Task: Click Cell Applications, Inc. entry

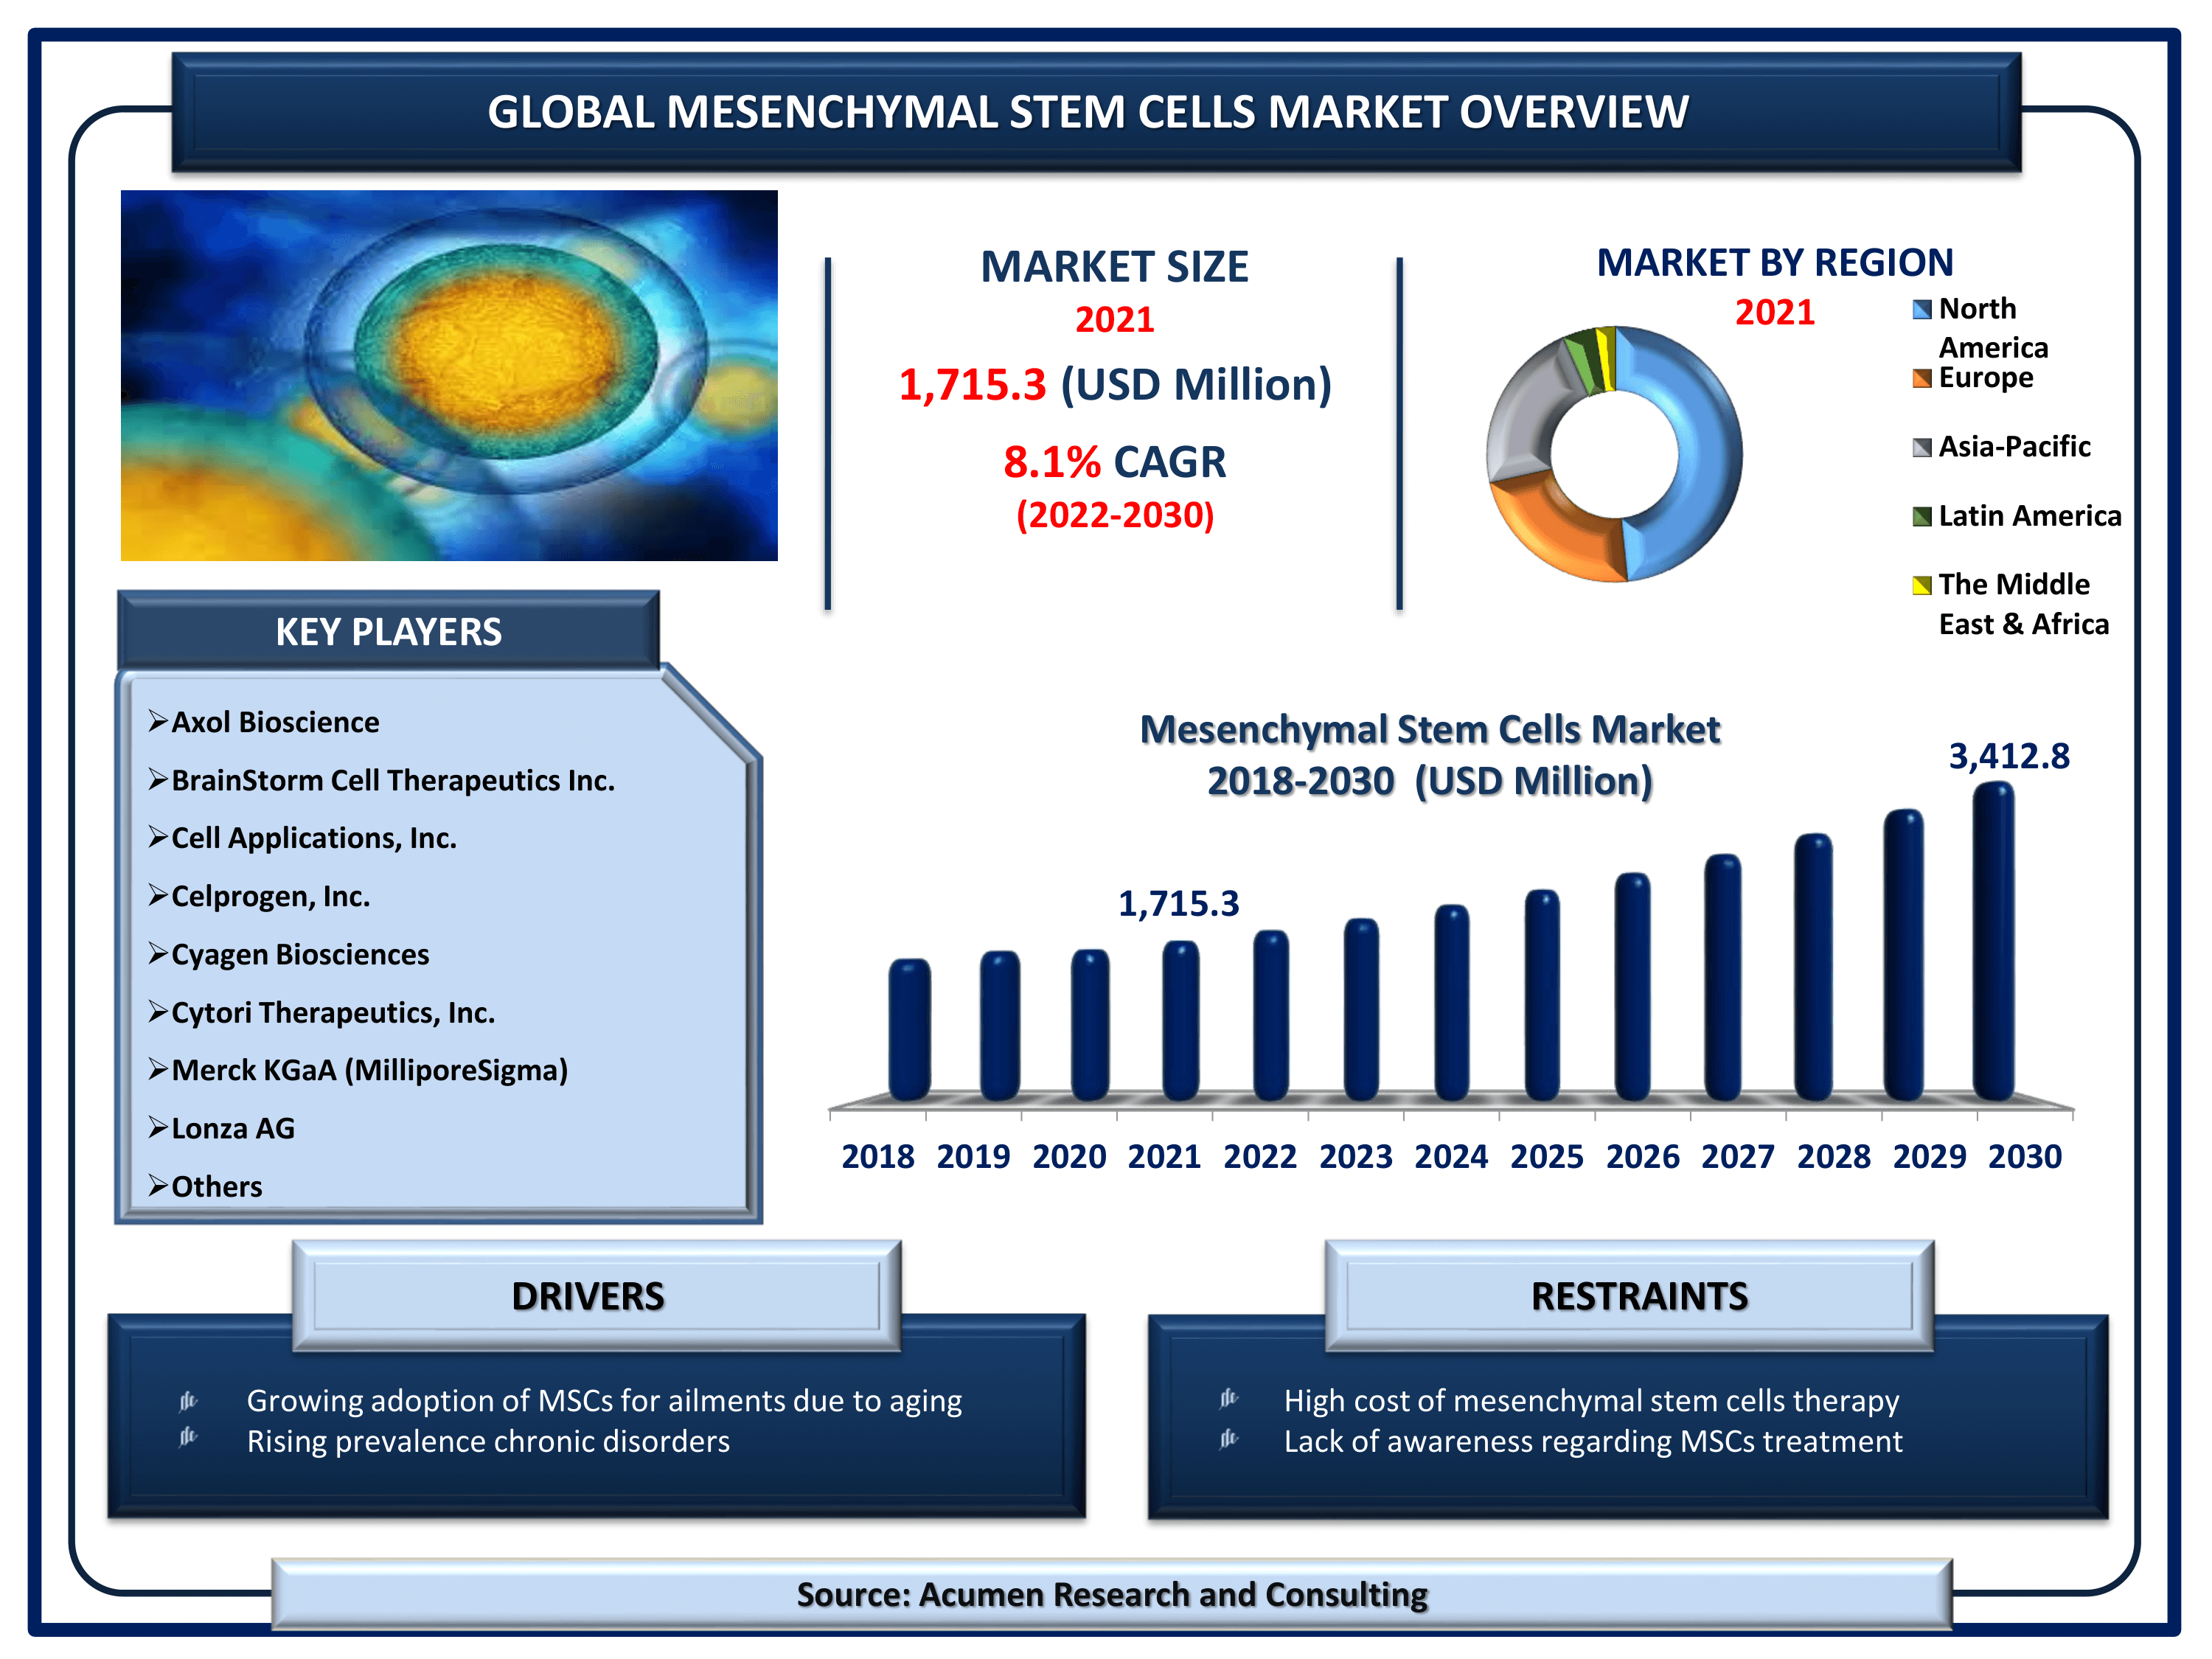Action: pyautogui.click(x=314, y=838)
